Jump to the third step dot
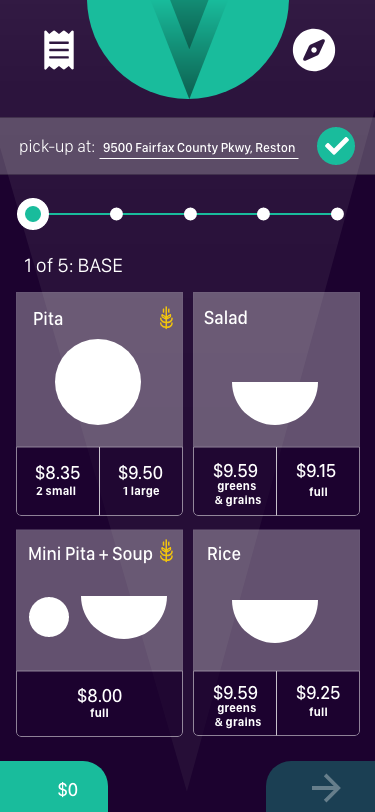Viewport: 375px width, 812px height. (191, 214)
